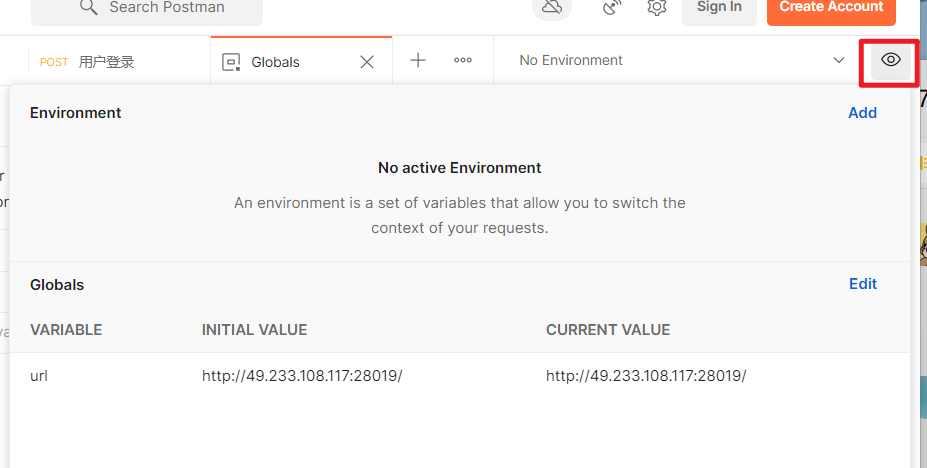927x468 pixels.
Task: Click the search magnifier icon
Action: tap(89, 7)
